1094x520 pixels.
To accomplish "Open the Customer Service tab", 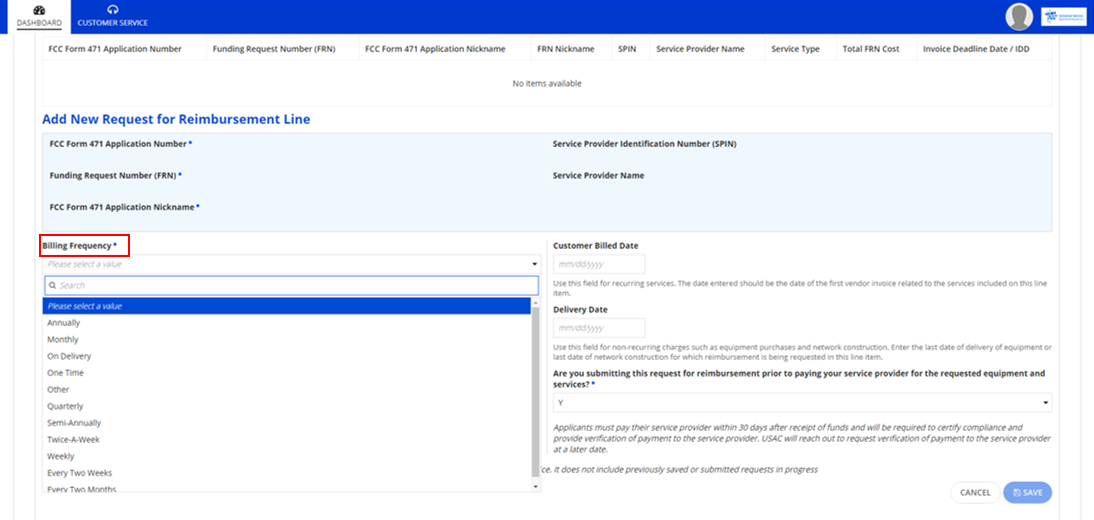I will (112, 16).
